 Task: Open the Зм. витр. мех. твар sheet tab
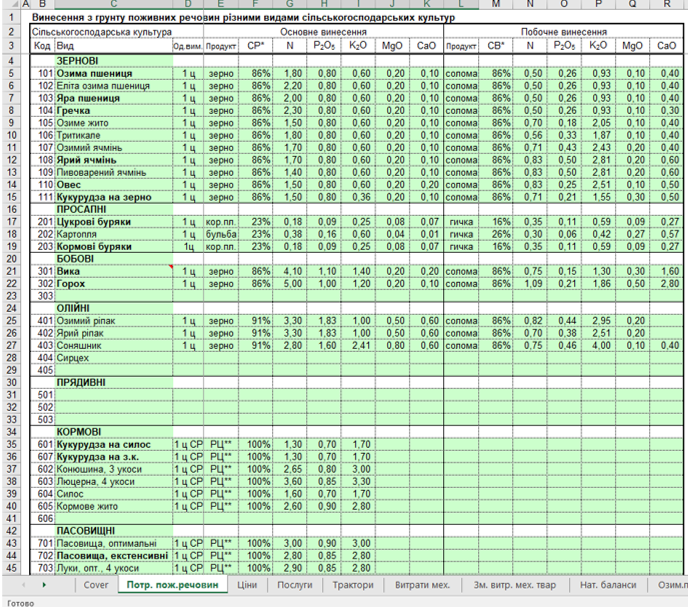pyautogui.click(x=515, y=585)
